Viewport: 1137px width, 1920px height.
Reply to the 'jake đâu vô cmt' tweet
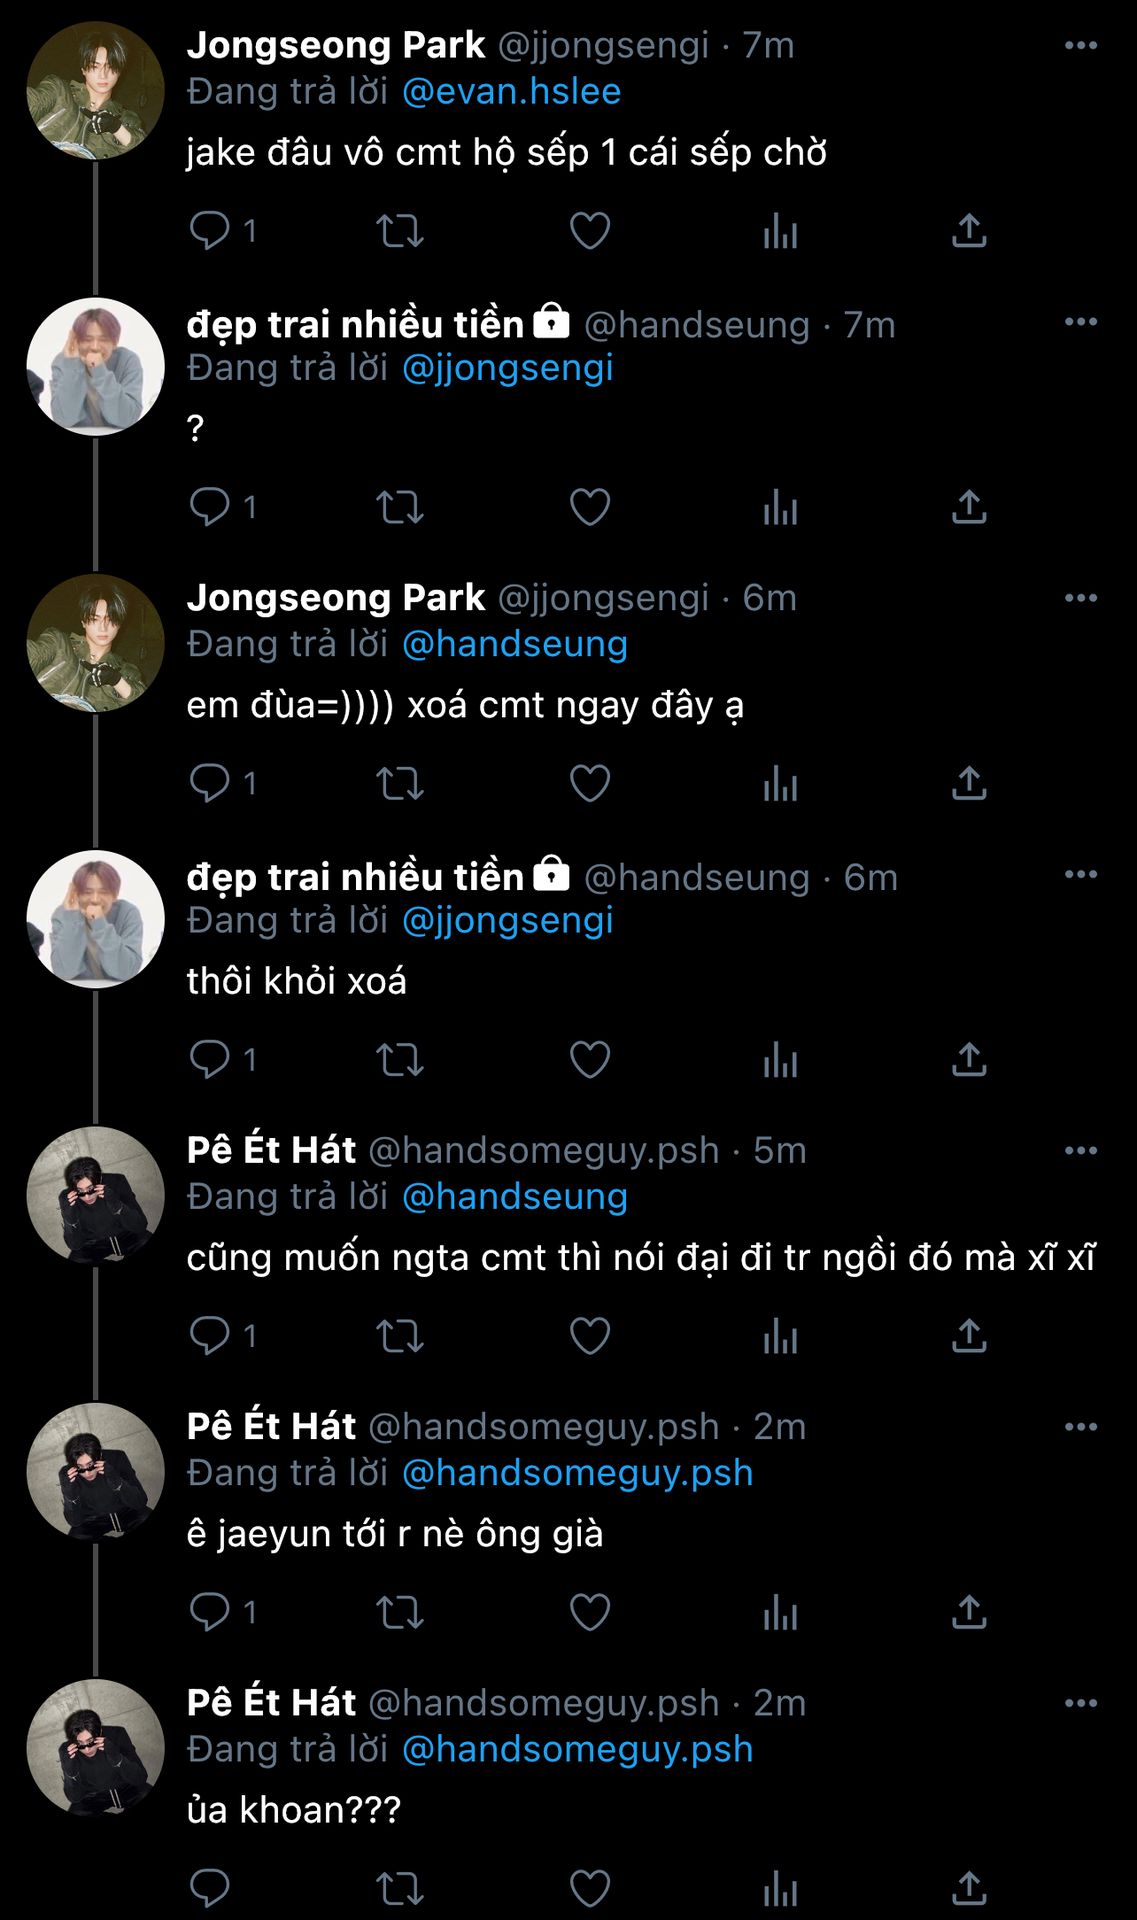click(x=210, y=231)
